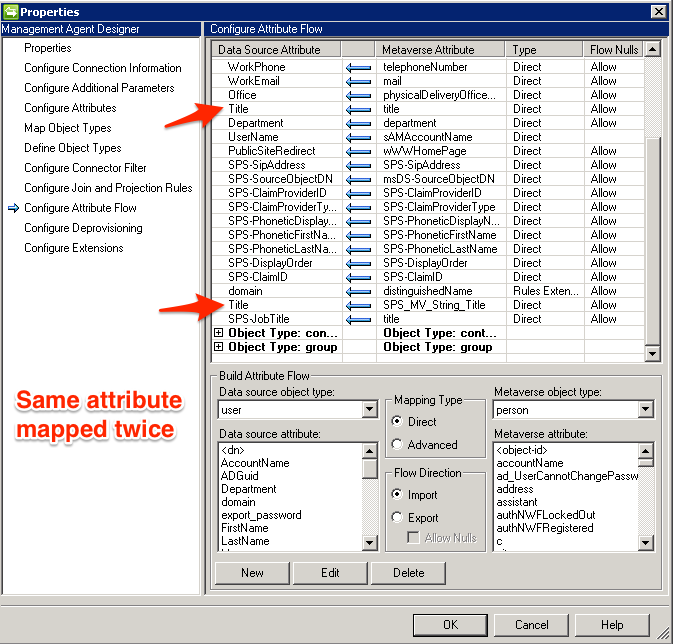The height and width of the screenshot is (644, 673).
Task: Click the Edit button
Action: click(330, 573)
